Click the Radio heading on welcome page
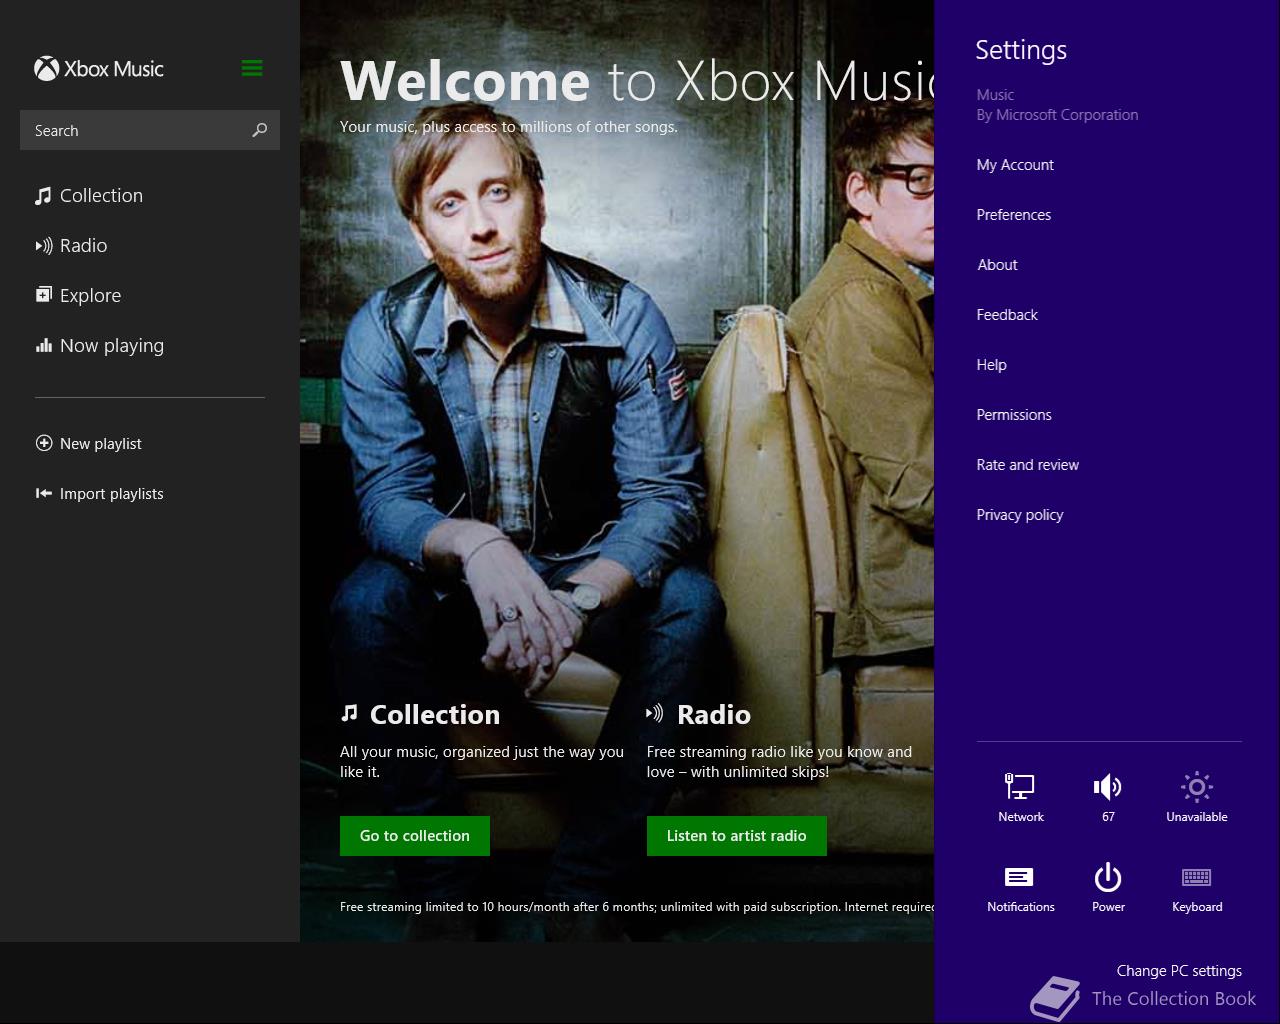The width and height of the screenshot is (1280, 1024). 714,714
